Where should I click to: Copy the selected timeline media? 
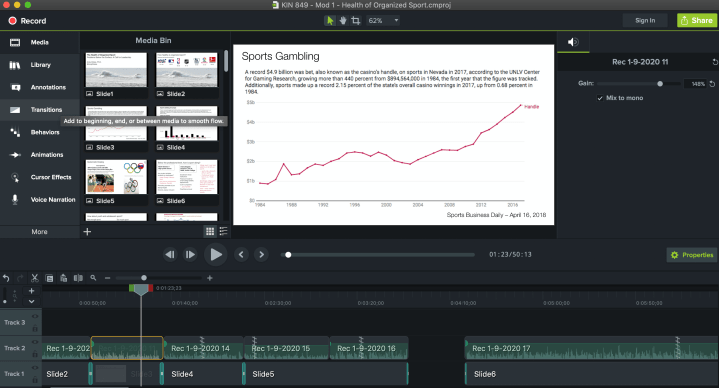49,278
